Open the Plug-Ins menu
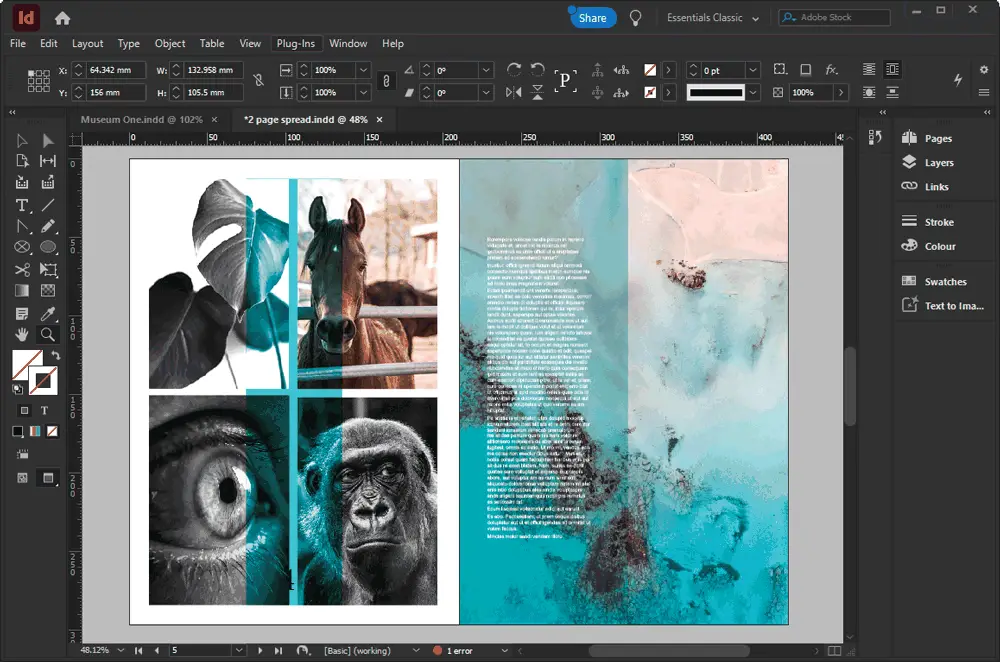Image resolution: width=1000 pixels, height=662 pixels. coord(296,43)
